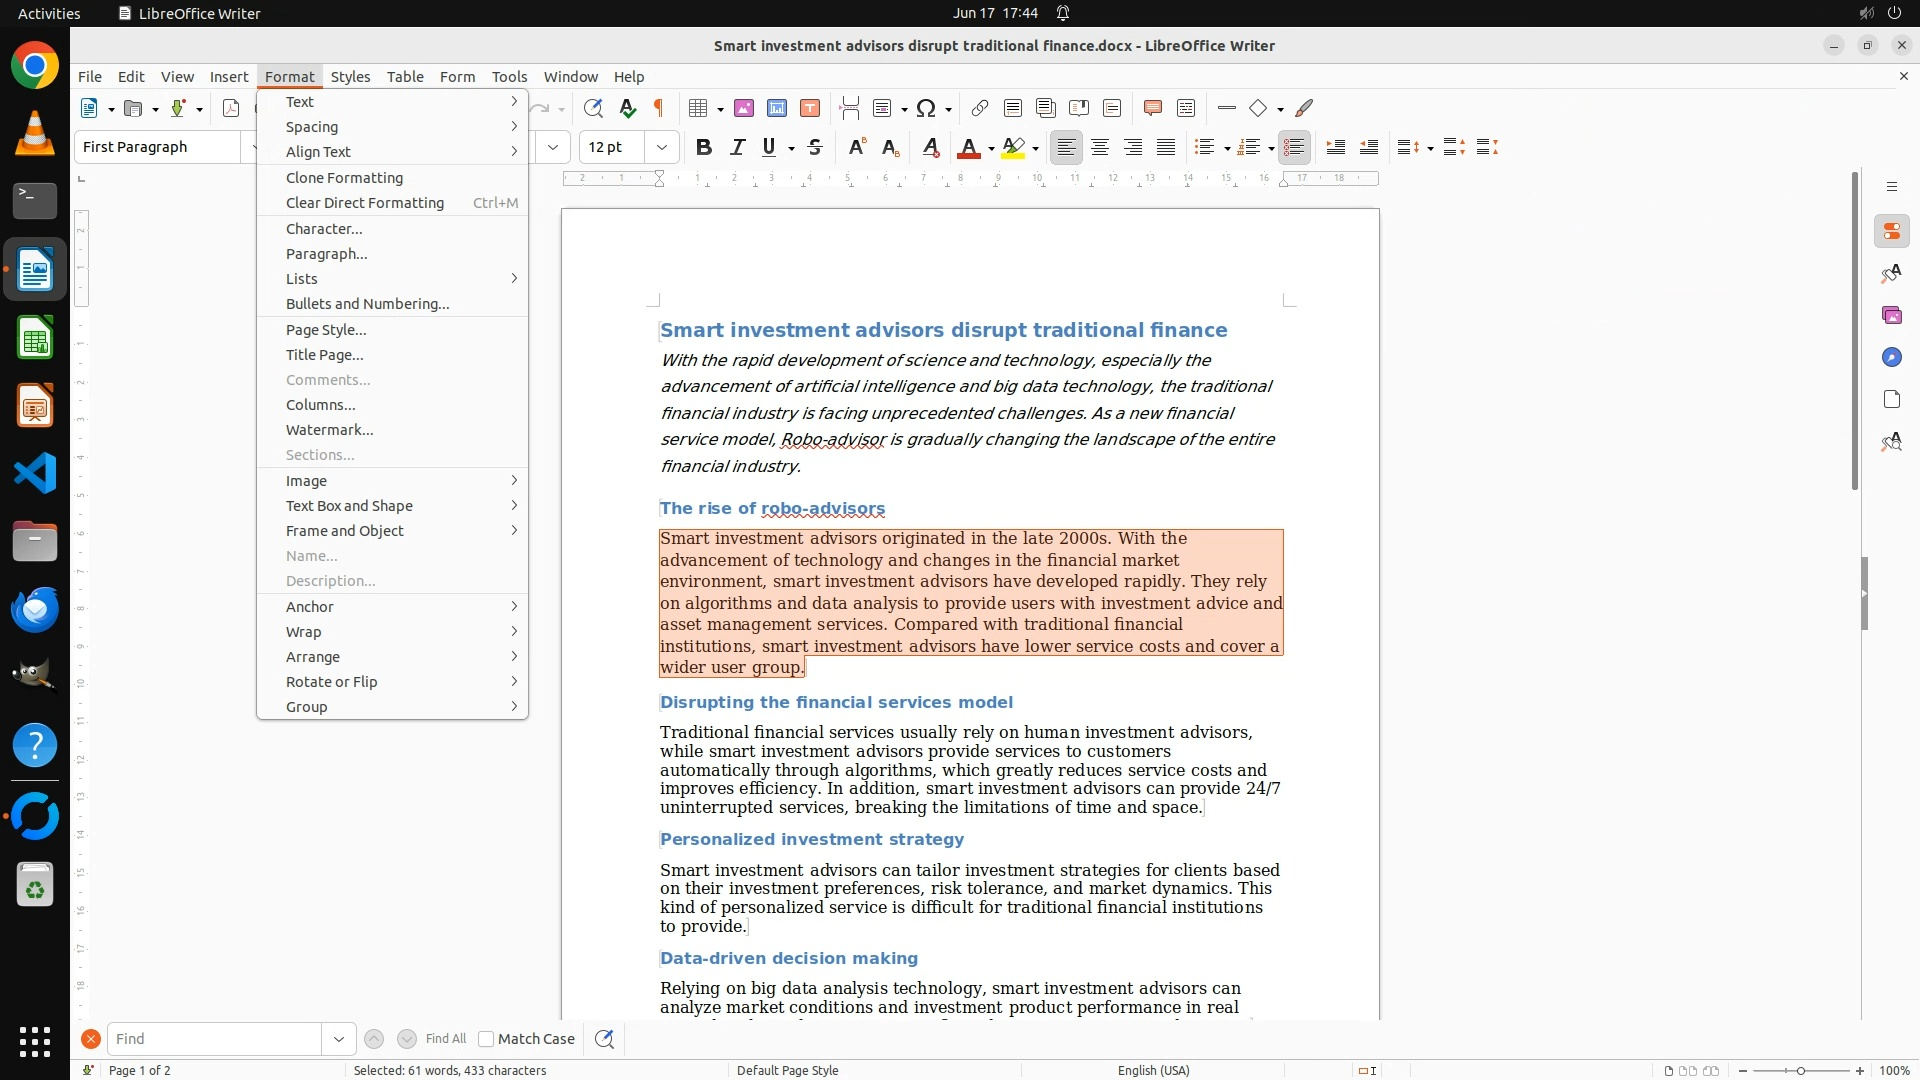Open the sidebar Gallery panel icon

coord(1891,315)
